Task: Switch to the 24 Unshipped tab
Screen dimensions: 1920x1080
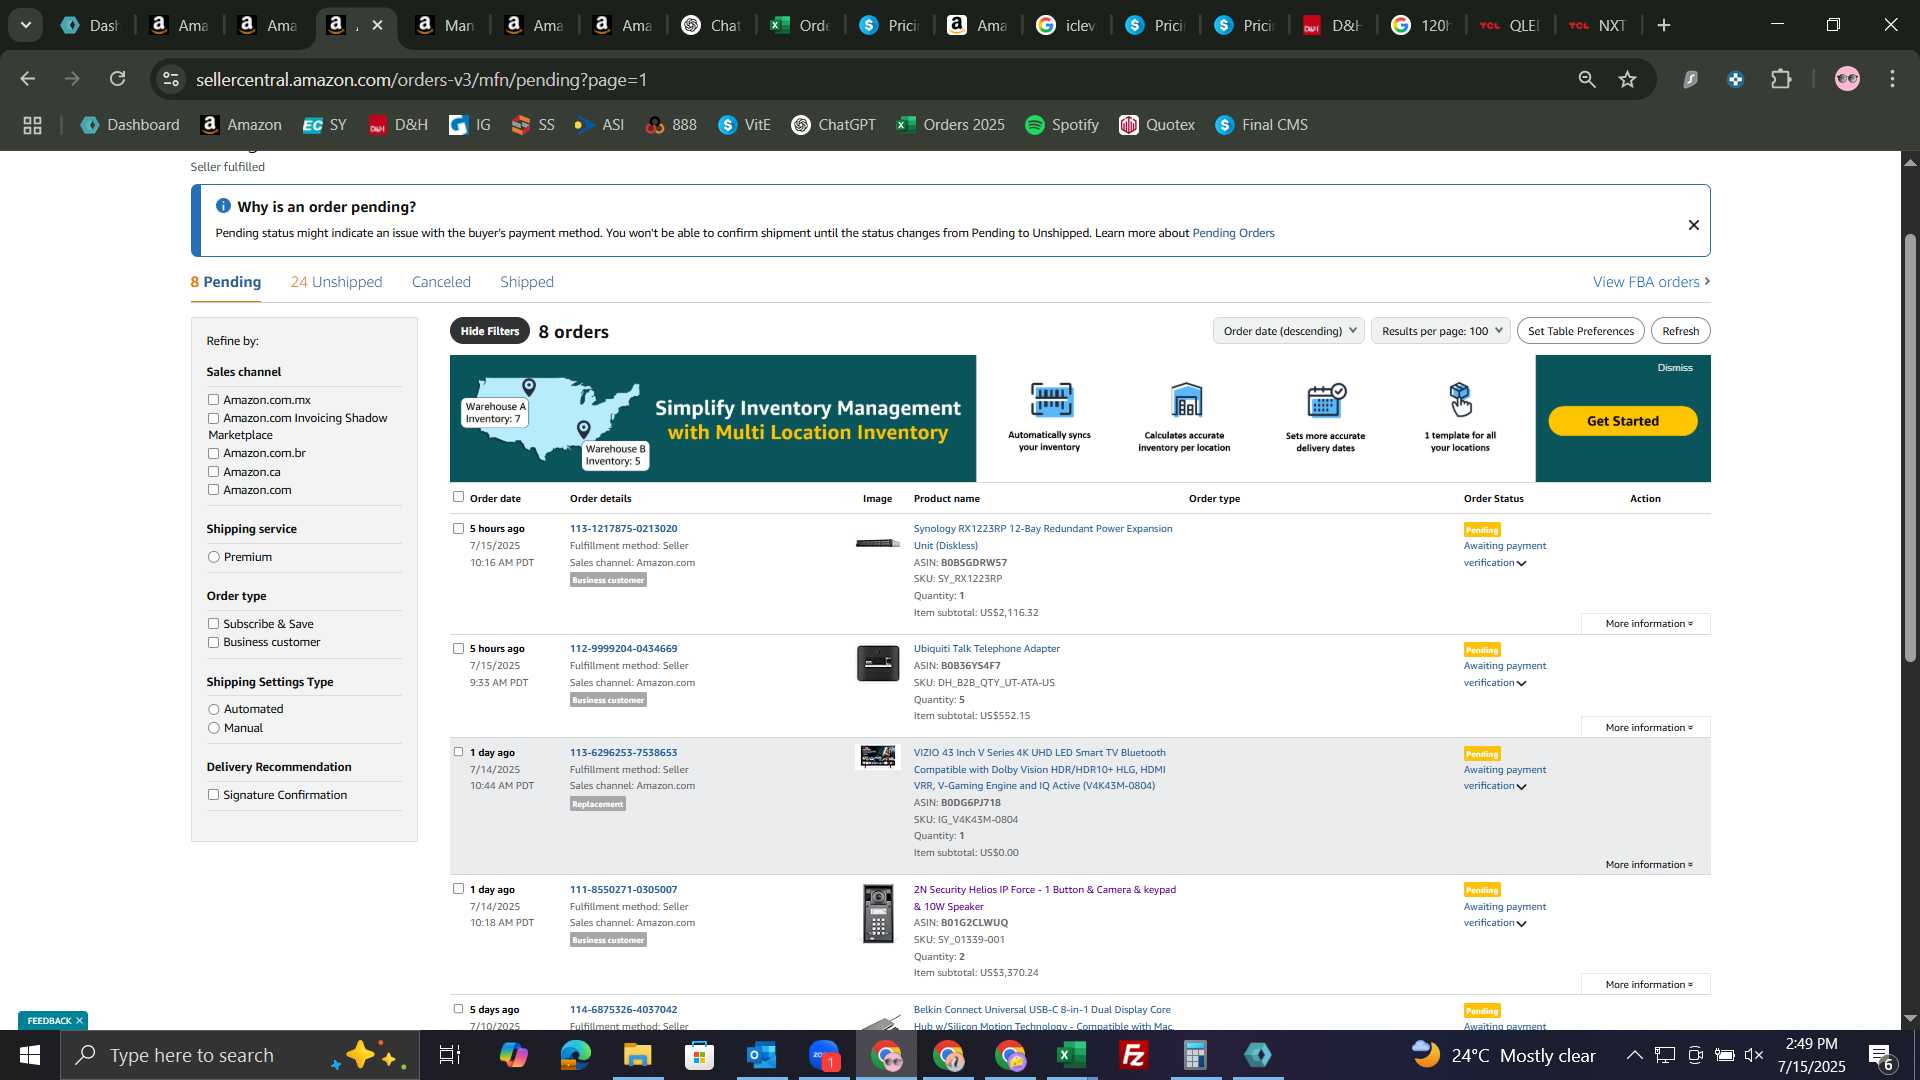Action: [336, 282]
